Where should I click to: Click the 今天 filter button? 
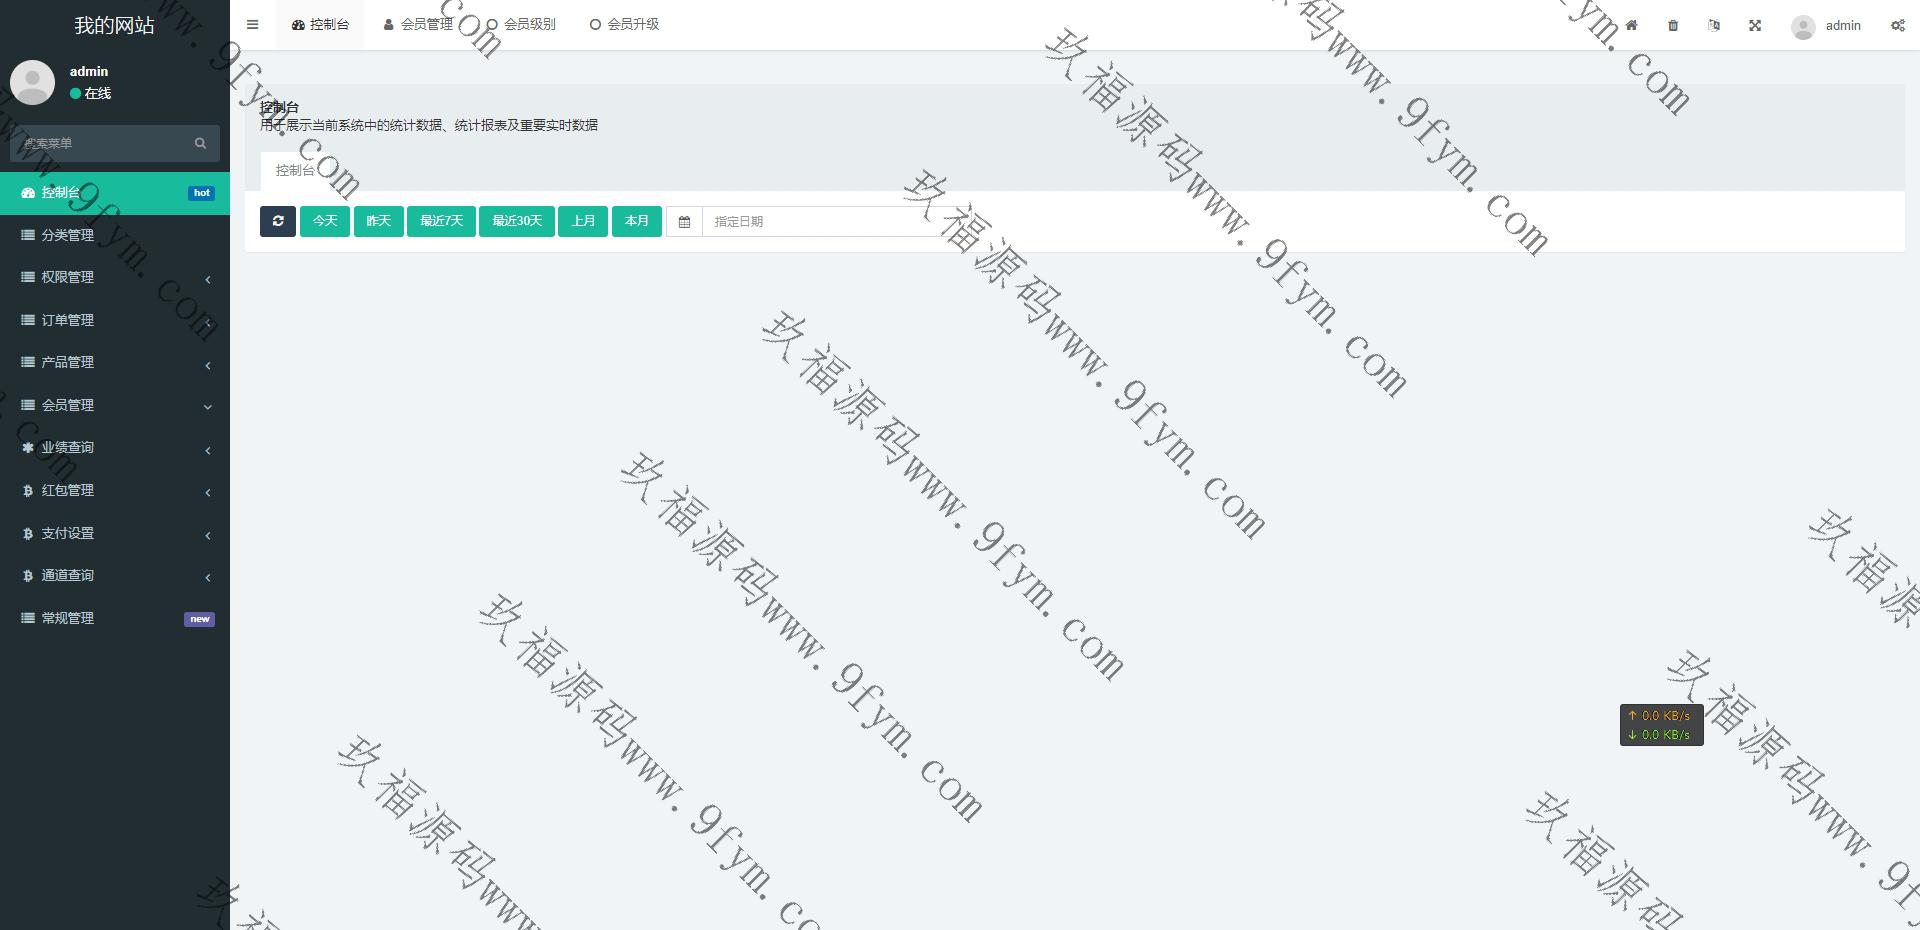pos(325,221)
